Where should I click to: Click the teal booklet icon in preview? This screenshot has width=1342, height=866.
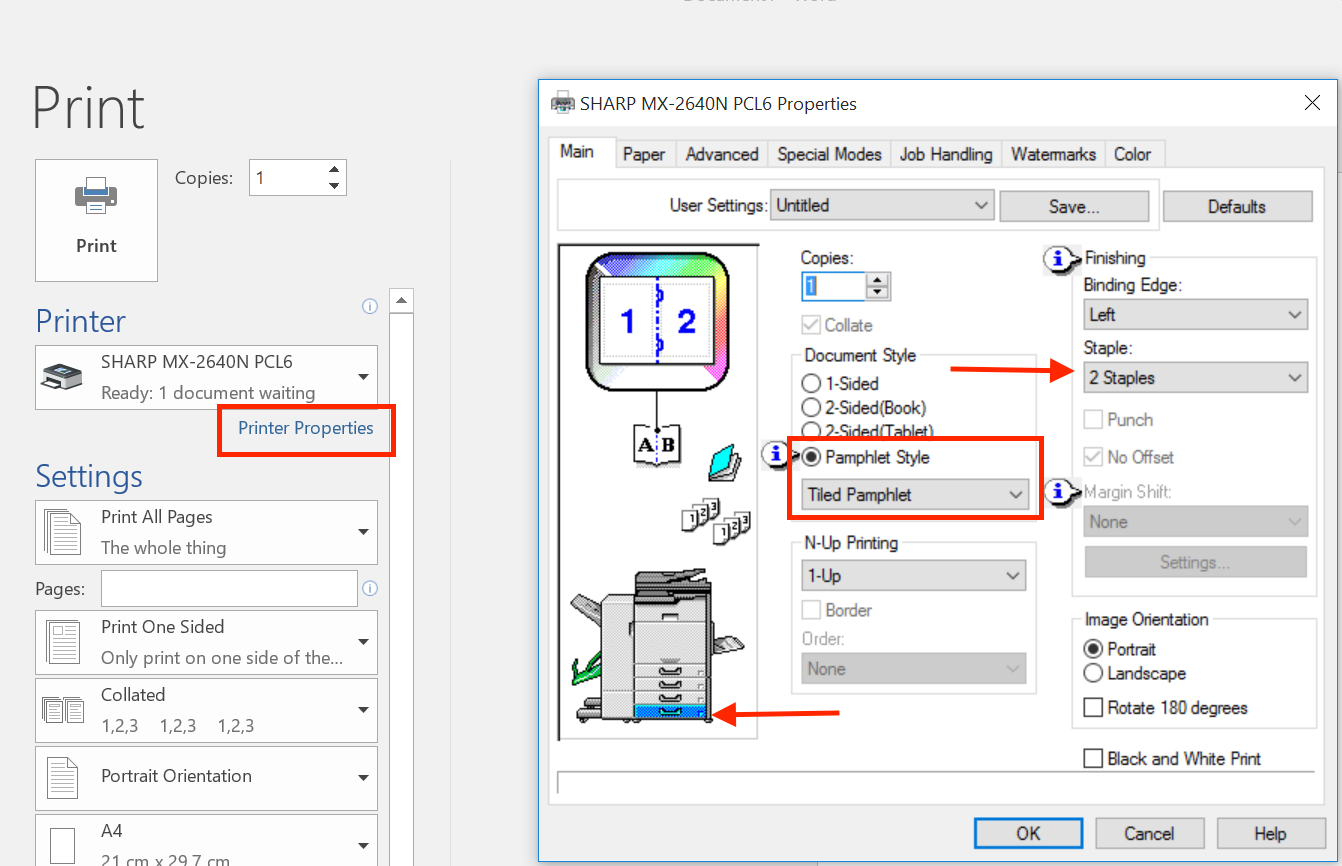click(x=723, y=463)
